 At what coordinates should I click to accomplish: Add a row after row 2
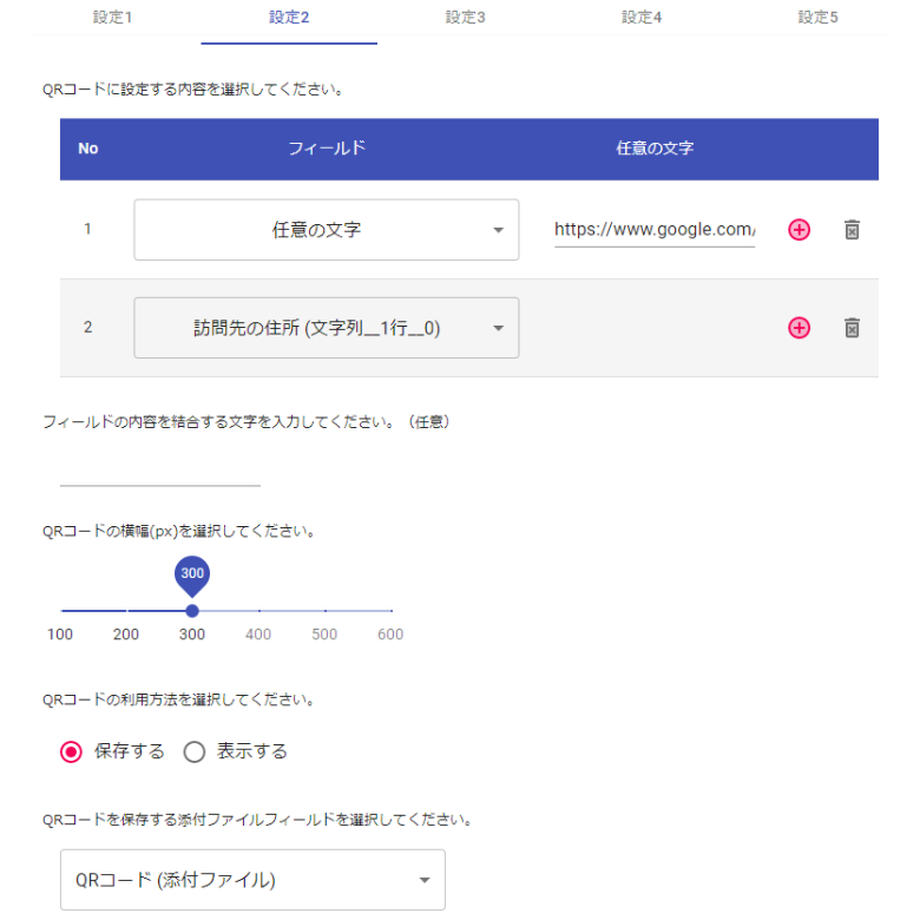799,327
